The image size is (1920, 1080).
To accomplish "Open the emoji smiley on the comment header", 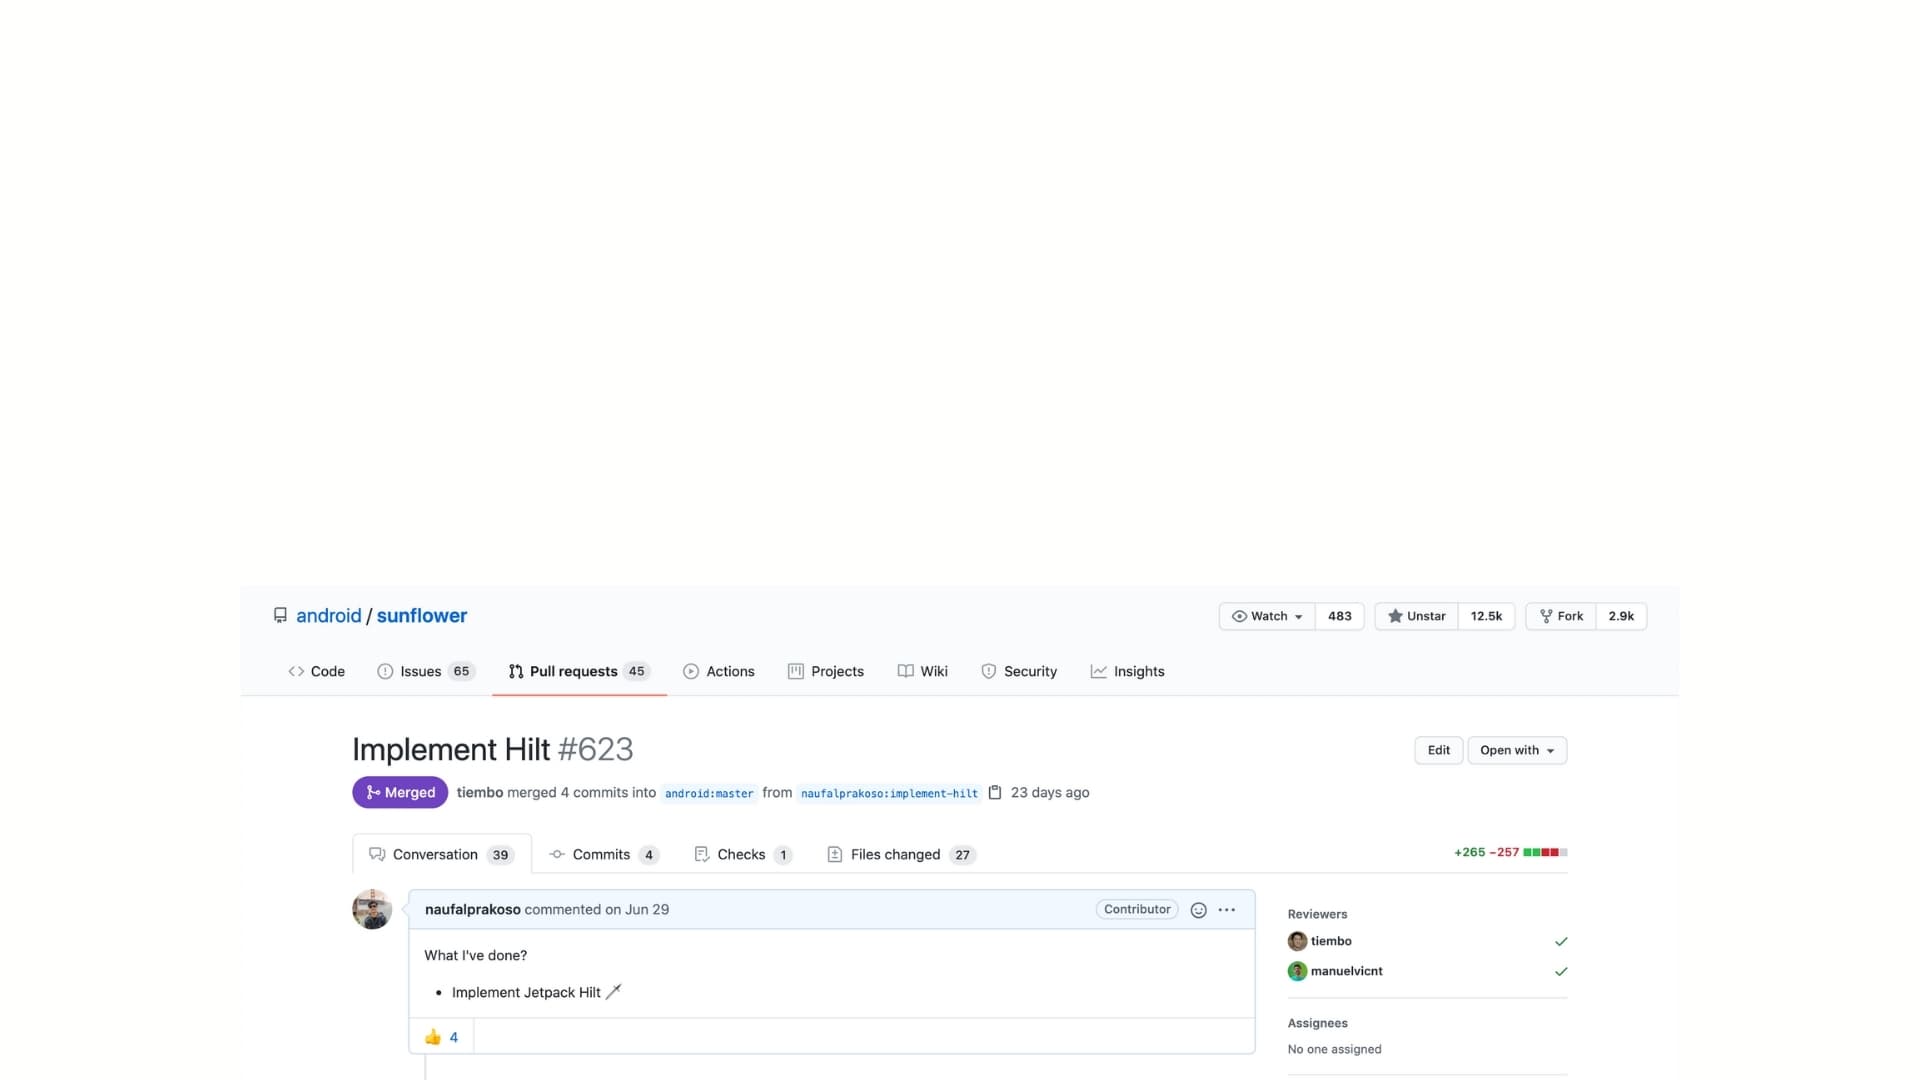I will [1198, 910].
